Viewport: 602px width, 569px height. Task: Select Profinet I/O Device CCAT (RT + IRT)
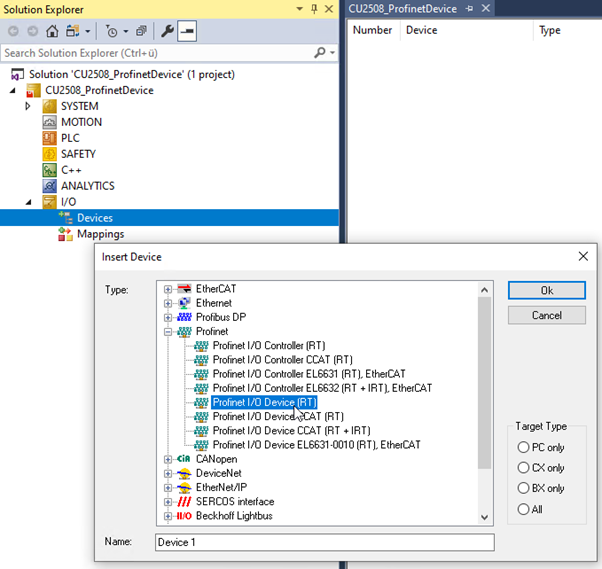coord(291,431)
